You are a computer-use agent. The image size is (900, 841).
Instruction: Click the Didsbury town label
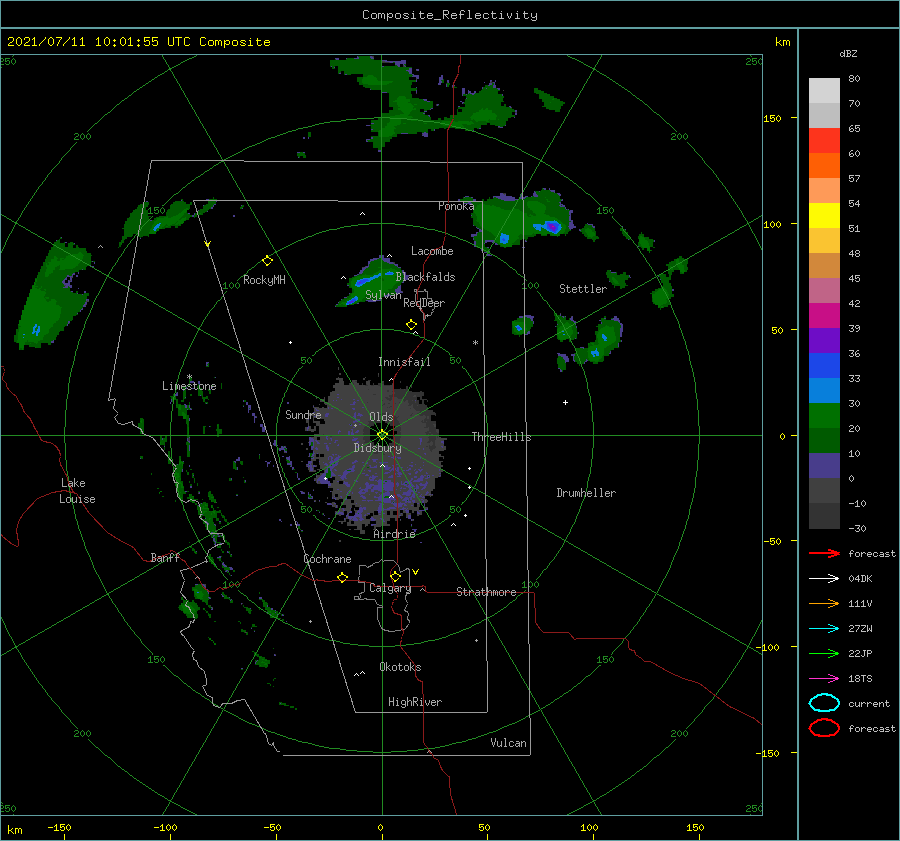click(x=377, y=448)
